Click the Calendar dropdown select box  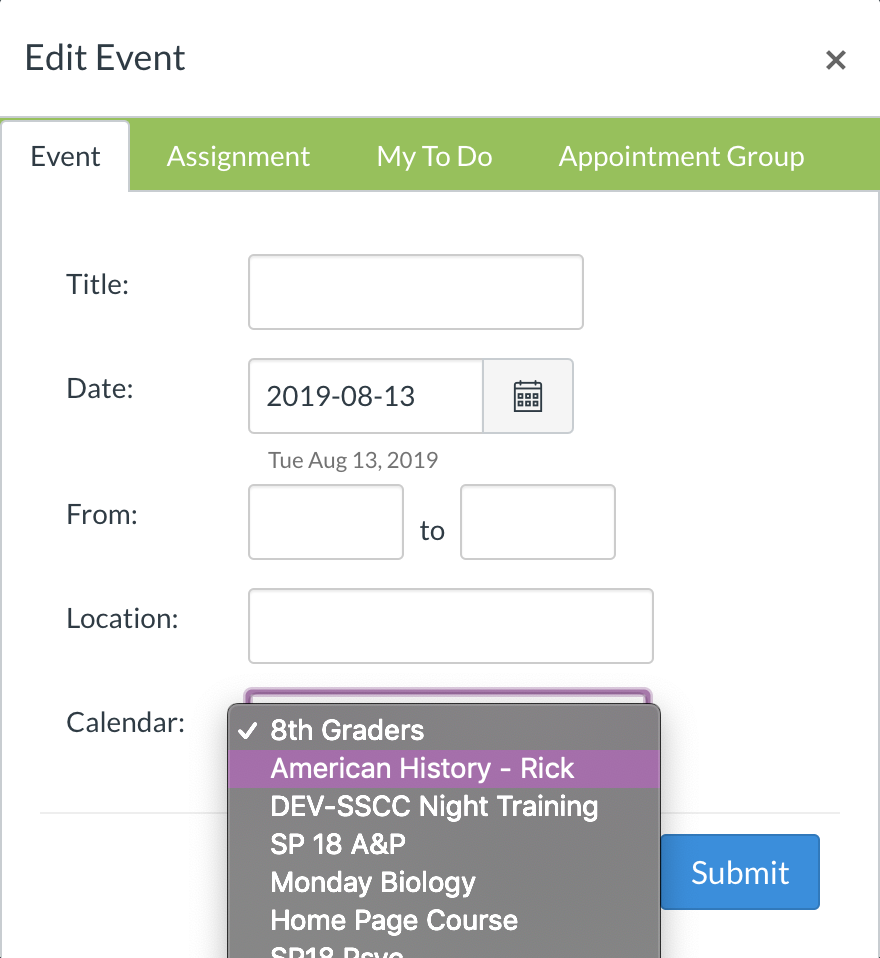449,696
